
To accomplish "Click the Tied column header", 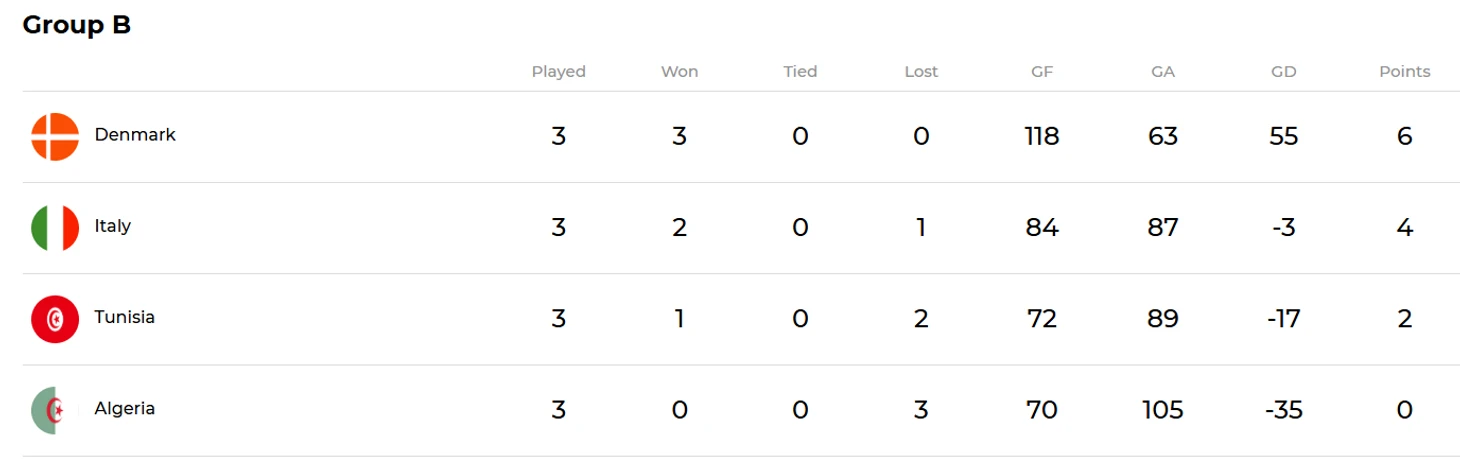I will pyautogui.click(x=800, y=72).
